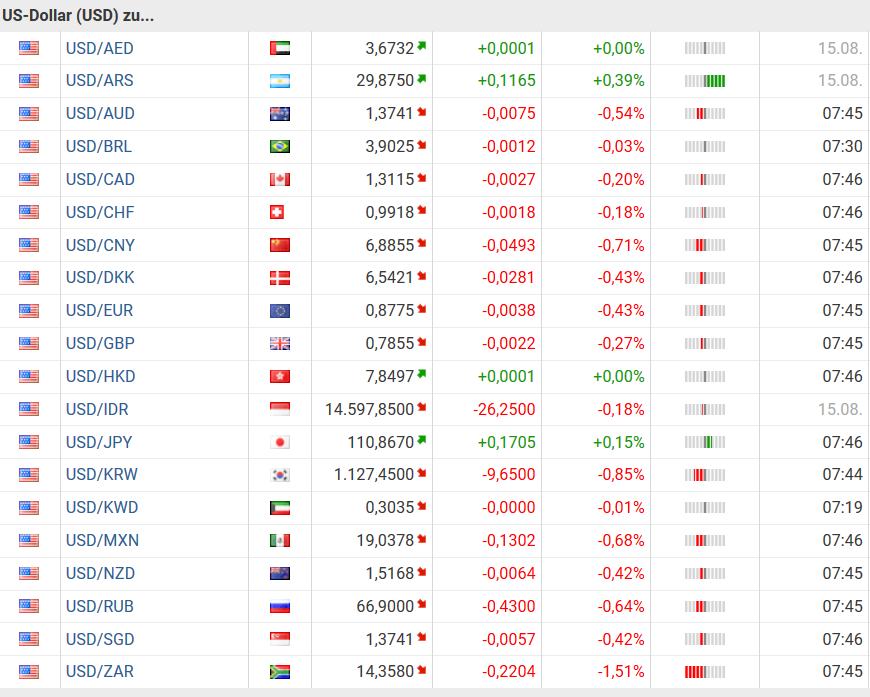Click the US flag beside USD/AED

29,48
